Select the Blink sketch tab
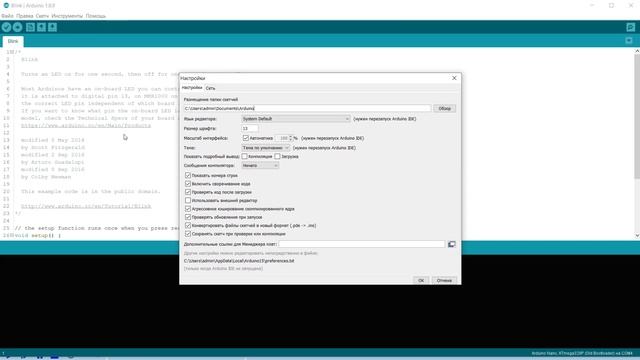The image size is (640, 360). pos(13,41)
